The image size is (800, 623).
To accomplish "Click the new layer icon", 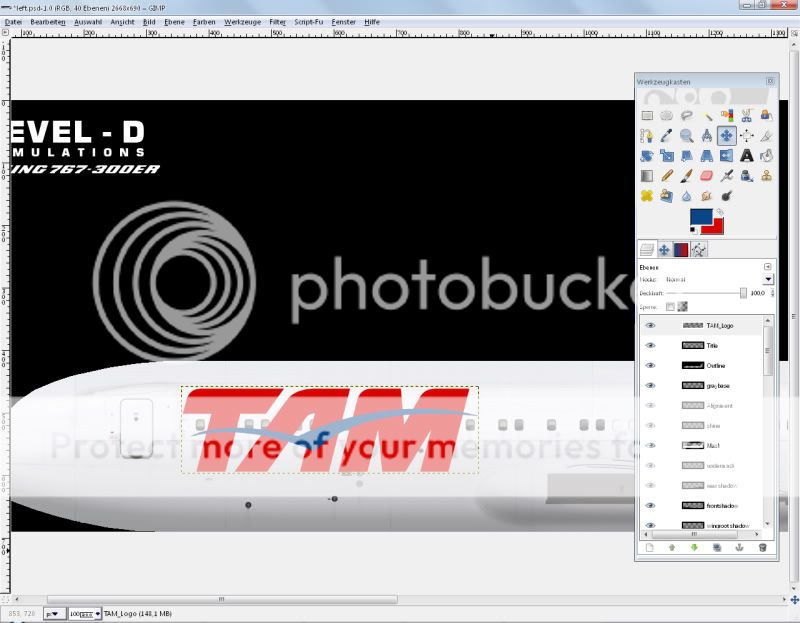I will [x=649, y=547].
